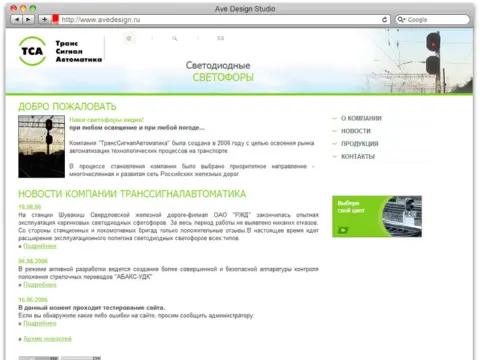Click the green banner 'Выбери свой цвет'
Screen dimensions: 480x360
(377, 216)
